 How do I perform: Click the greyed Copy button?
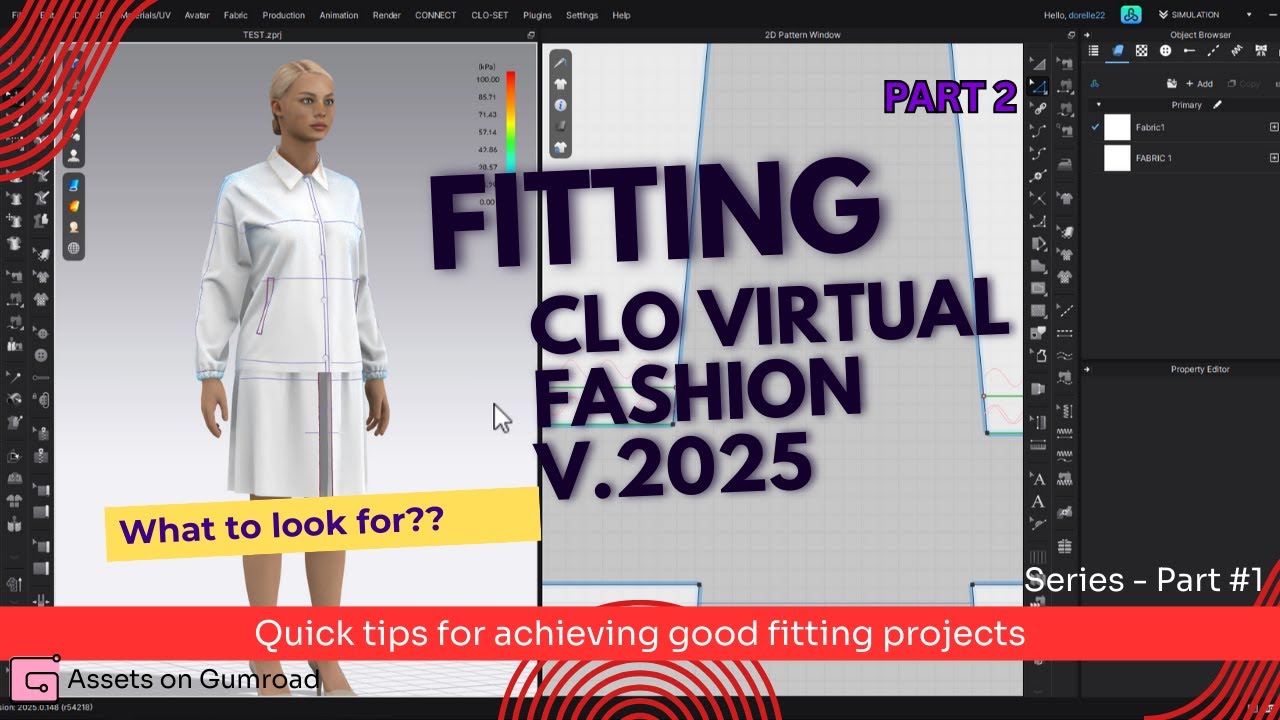[1244, 84]
